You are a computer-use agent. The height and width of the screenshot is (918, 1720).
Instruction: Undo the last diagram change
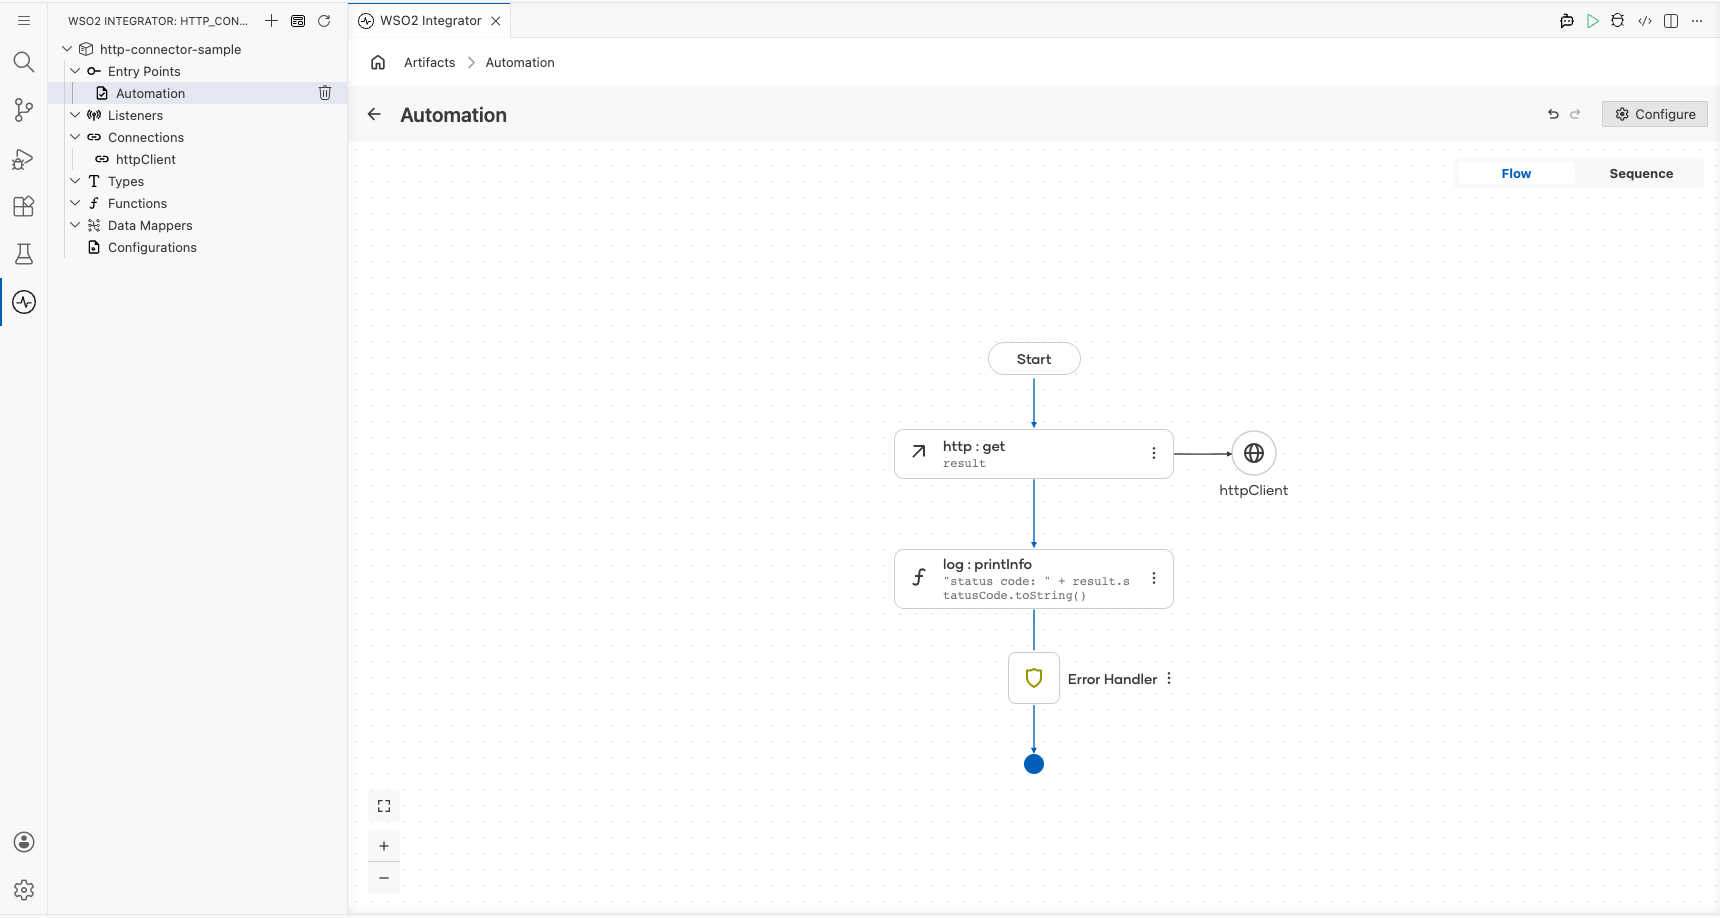[1553, 114]
